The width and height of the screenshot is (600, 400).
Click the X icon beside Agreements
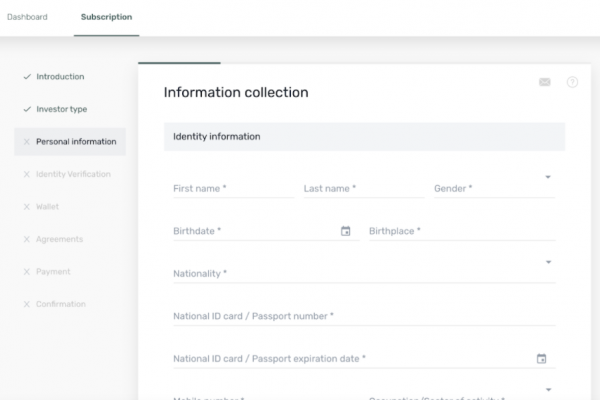coord(26,239)
